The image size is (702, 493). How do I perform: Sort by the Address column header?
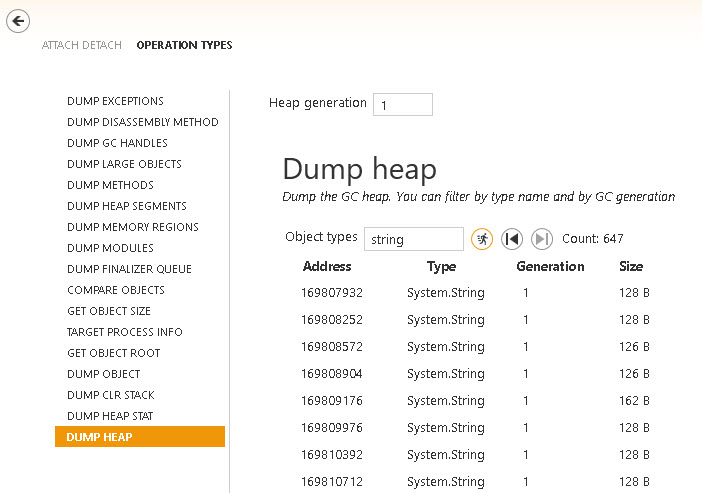coord(327,266)
